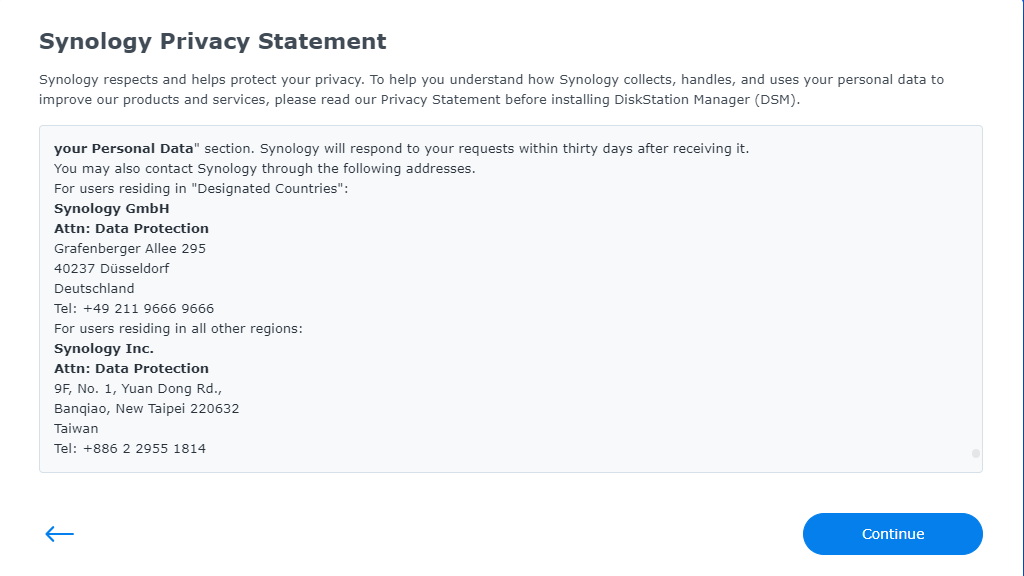Click the second Attn: Data Protection line under Synology Inc.
This screenshot has height=576, width=1024.
131,369
